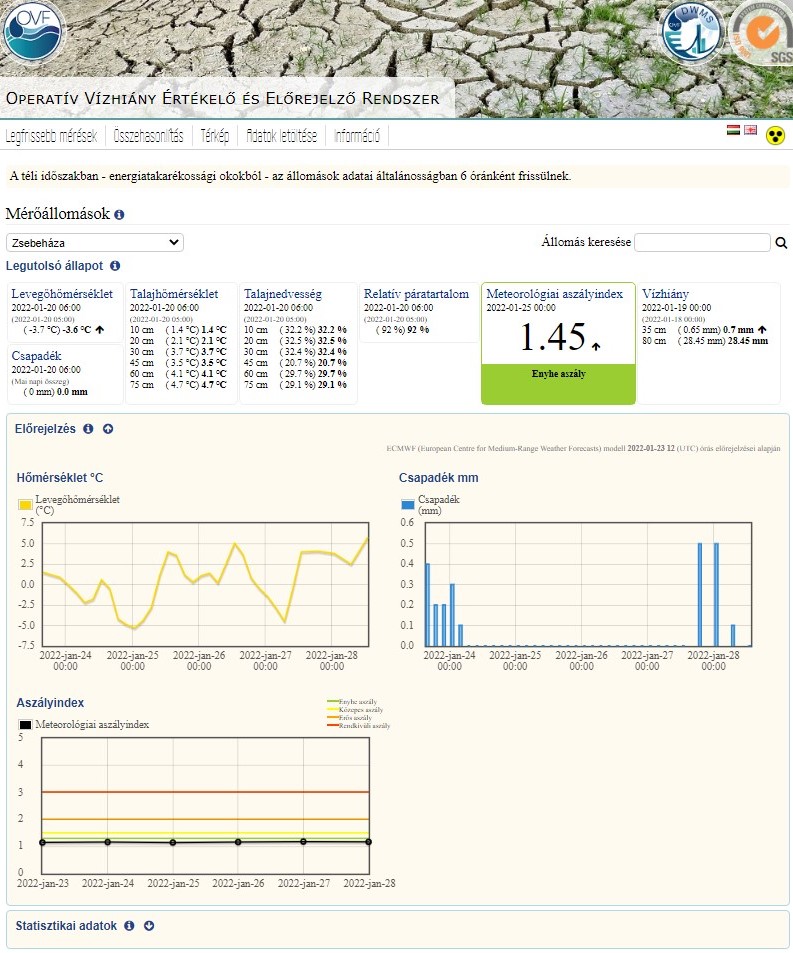This screenshot has height=953, width=793.
Task: Open the Zsebeháza station dropdown
Action: pos(95,242)
